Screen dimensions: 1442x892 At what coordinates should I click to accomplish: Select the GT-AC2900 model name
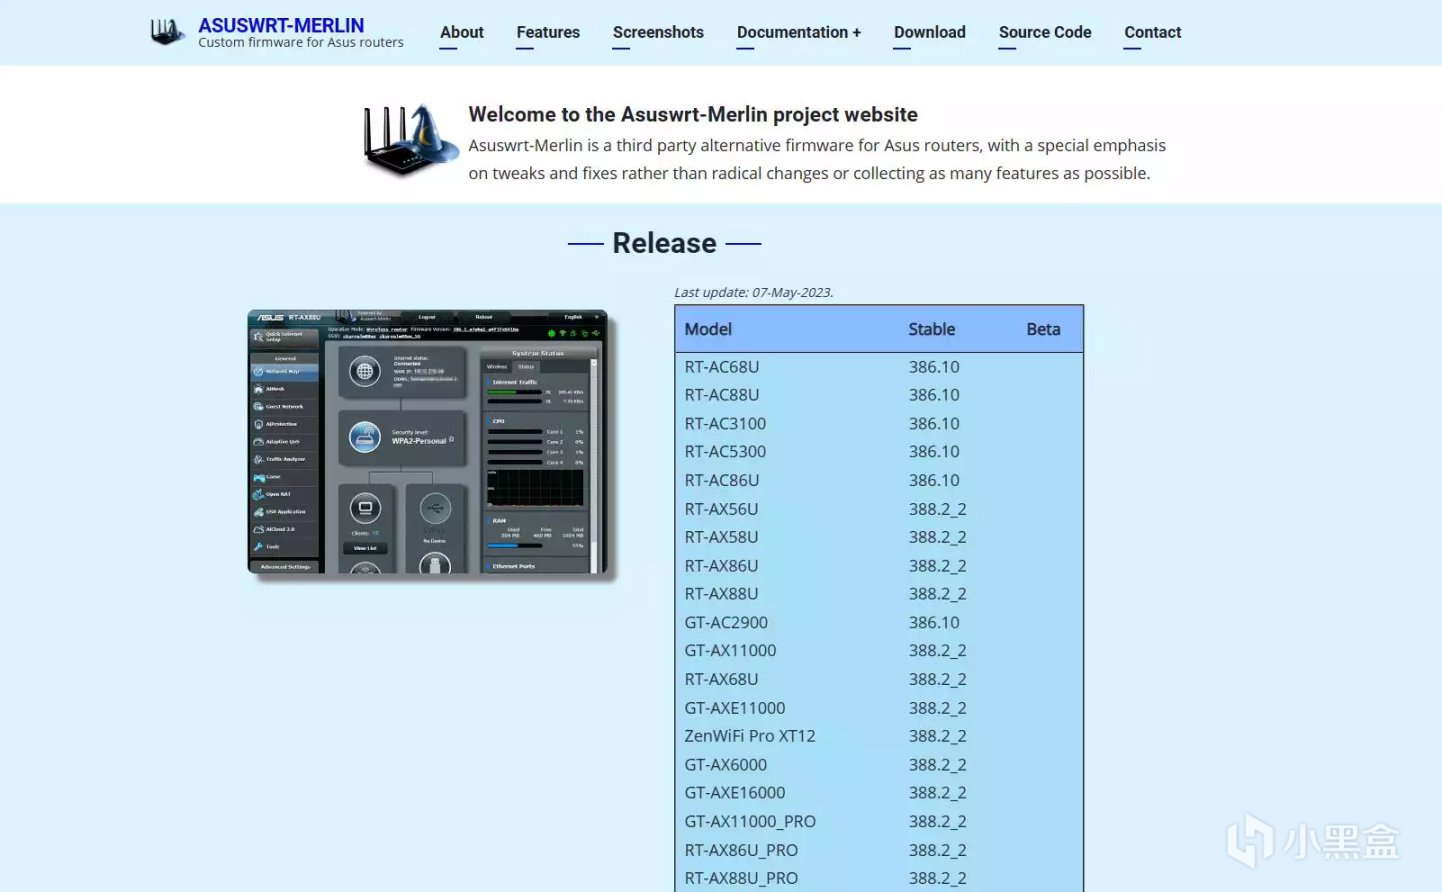tap(726, 622)
